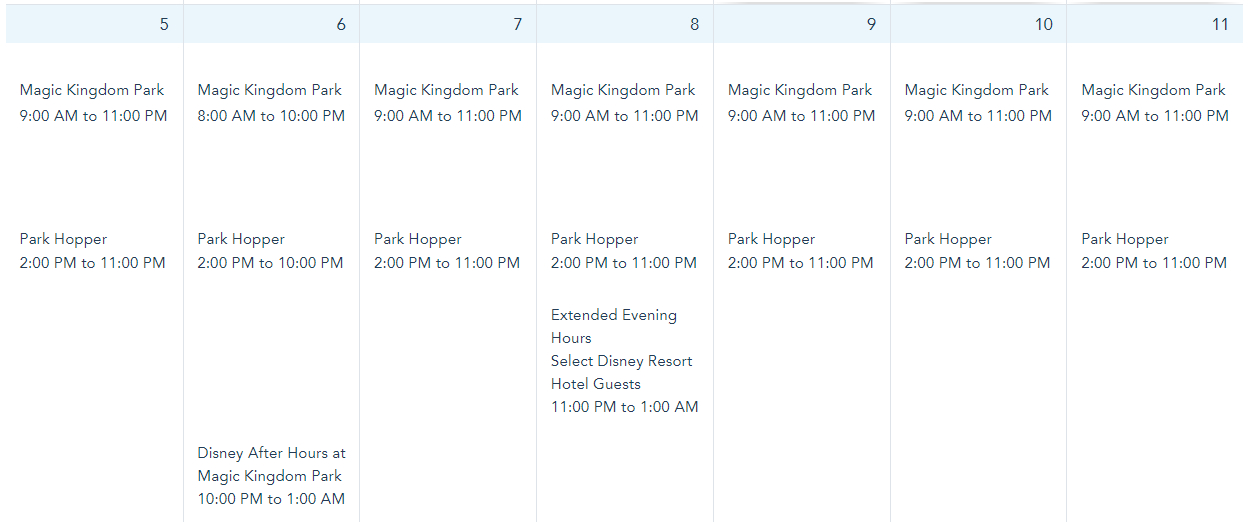Select day 10 in the calendar header
This screenshot has width=1256, height=522.
click(1044, 24)
